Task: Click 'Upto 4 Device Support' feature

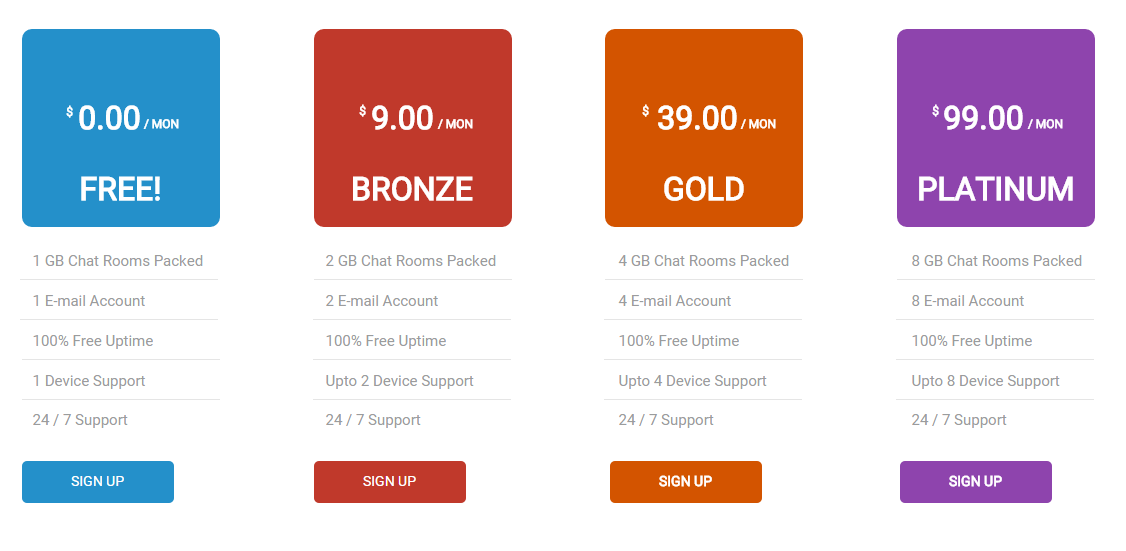Action: click(692, 381)
